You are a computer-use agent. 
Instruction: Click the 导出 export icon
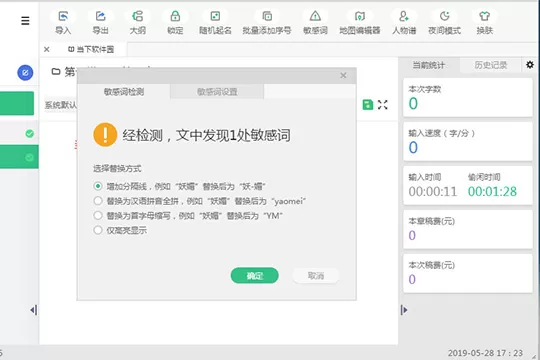(100, 22)
